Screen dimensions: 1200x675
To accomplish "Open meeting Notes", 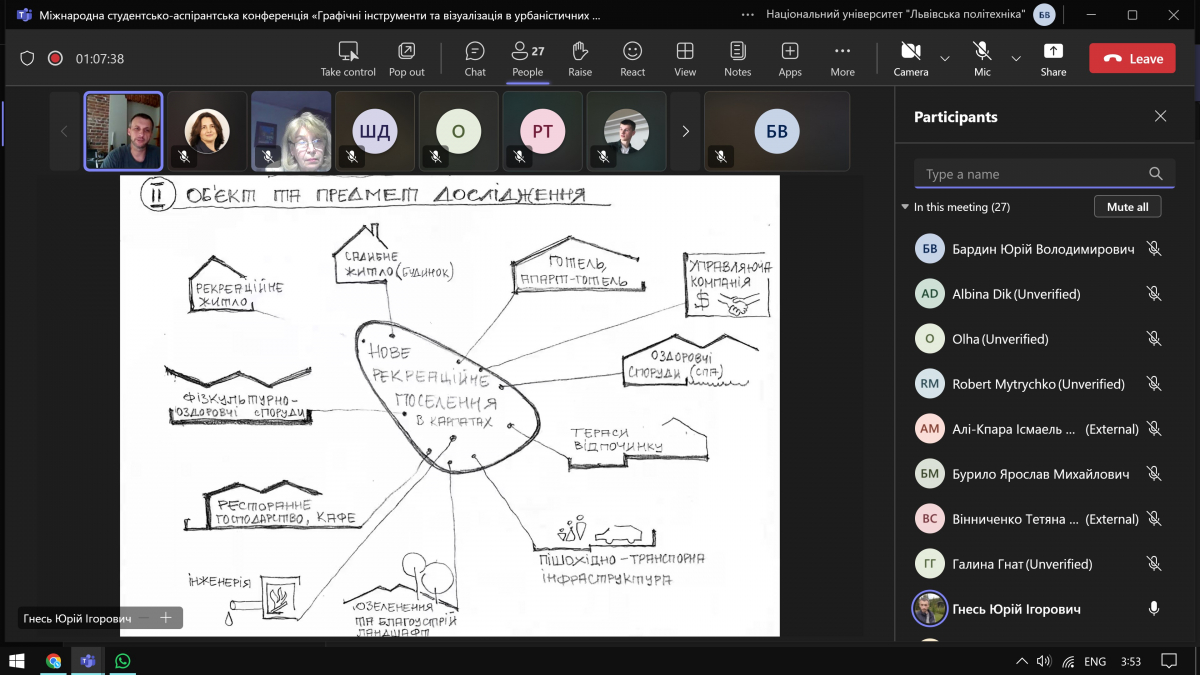I will tap(737, 58).
